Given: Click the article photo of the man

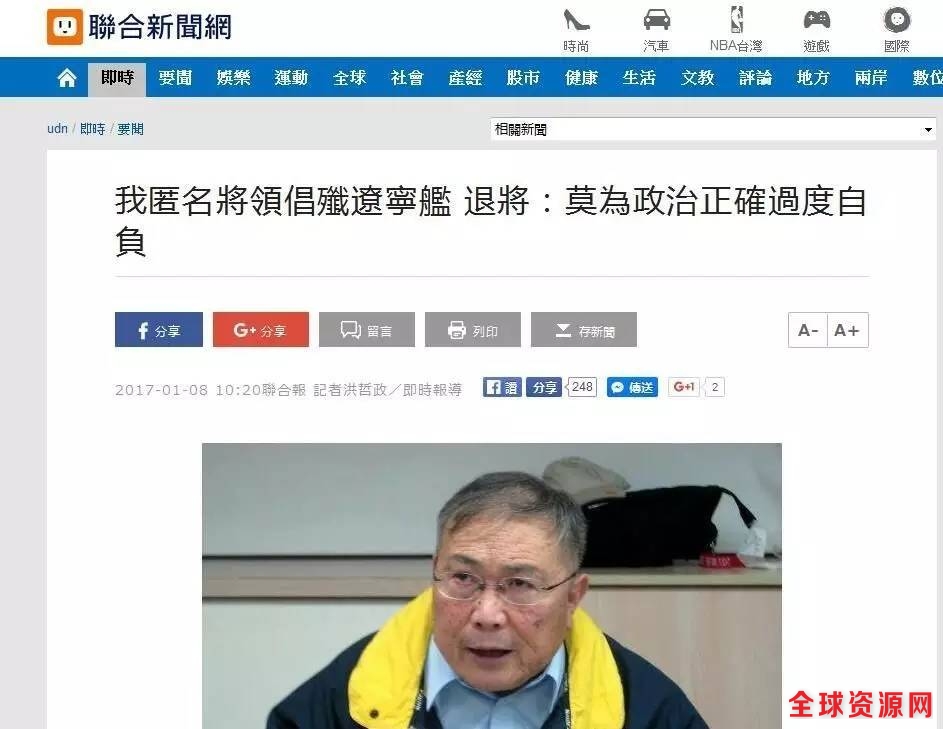Looking at the screenshot, I should click(492, 586).
